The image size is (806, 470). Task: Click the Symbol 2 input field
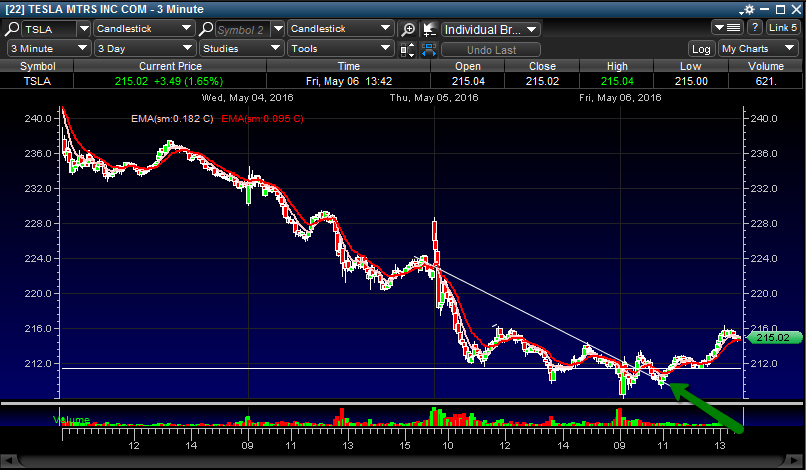click(243, 29)
